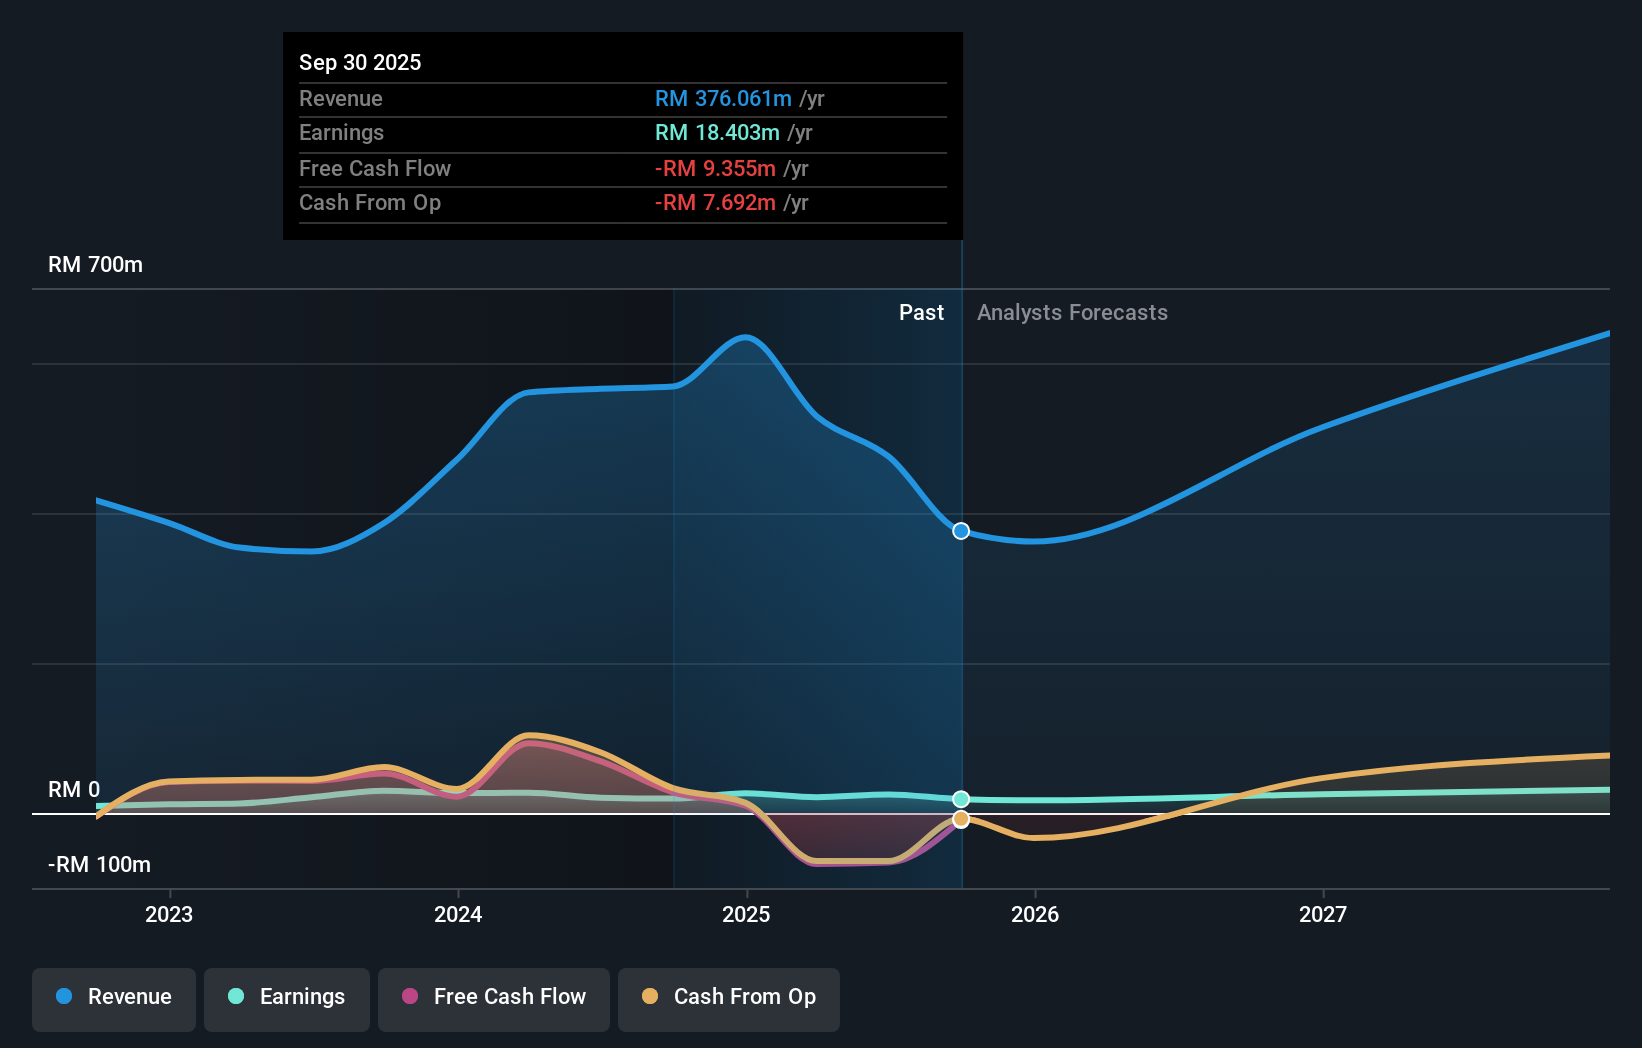Select the Revenue data point marker on the chart
The image size is (1642, 1048).
click(x=960, y=531)
